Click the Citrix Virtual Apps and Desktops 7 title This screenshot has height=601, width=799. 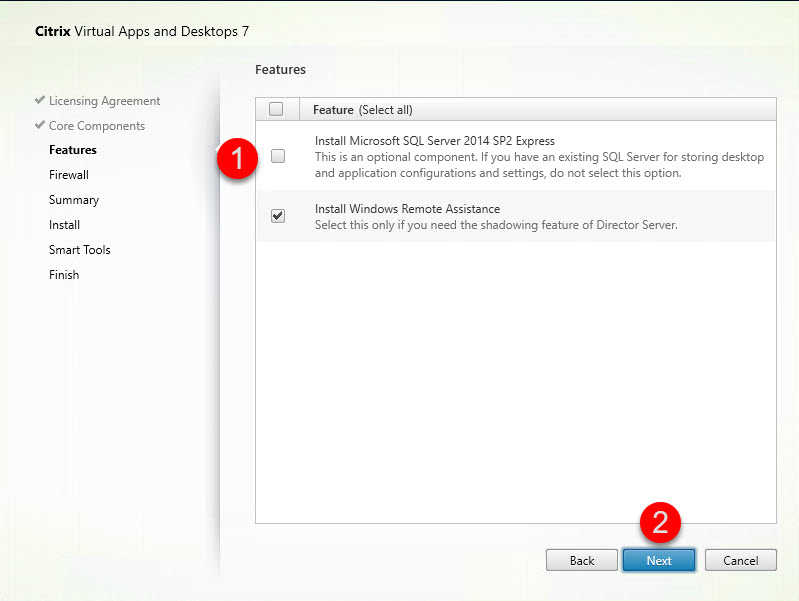coord(142,31)
